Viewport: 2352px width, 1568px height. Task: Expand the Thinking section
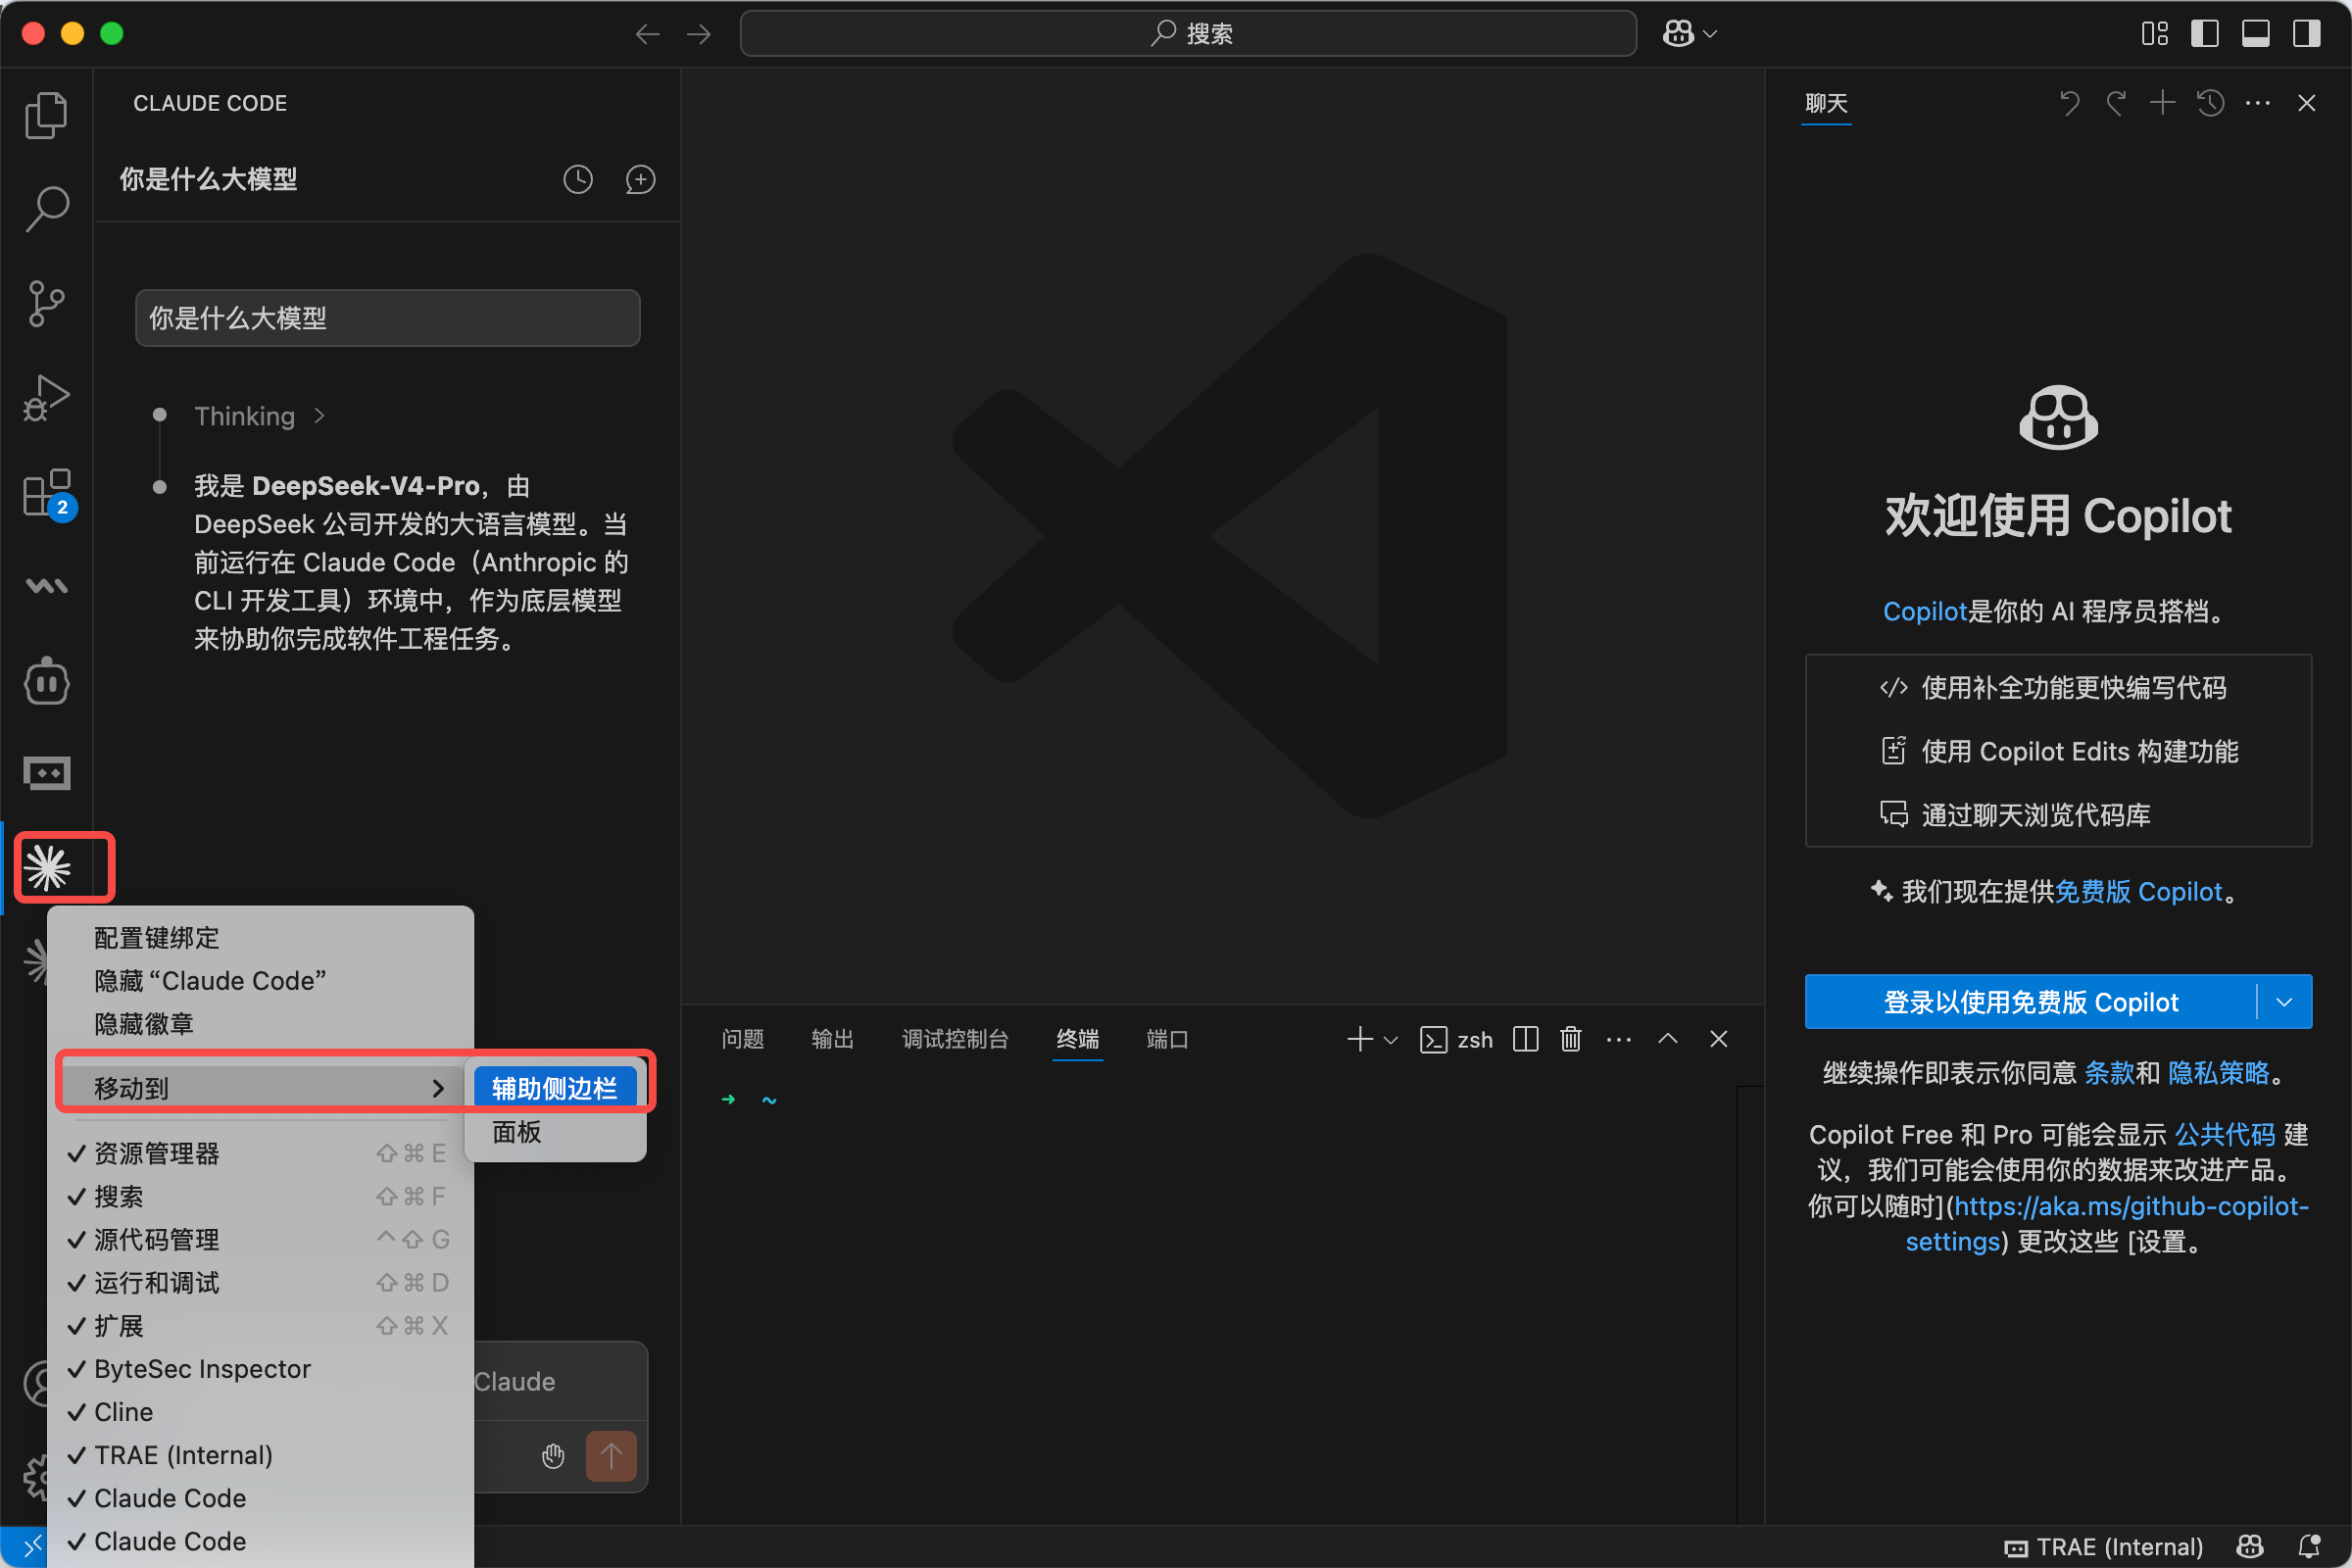(260, 416)
